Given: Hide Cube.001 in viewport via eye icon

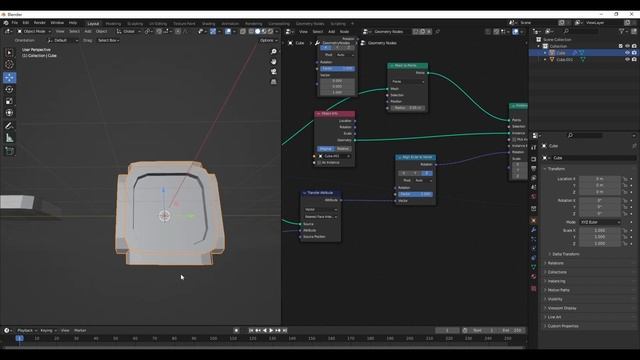Looking at the screenshot, I should tap(627, 60).
